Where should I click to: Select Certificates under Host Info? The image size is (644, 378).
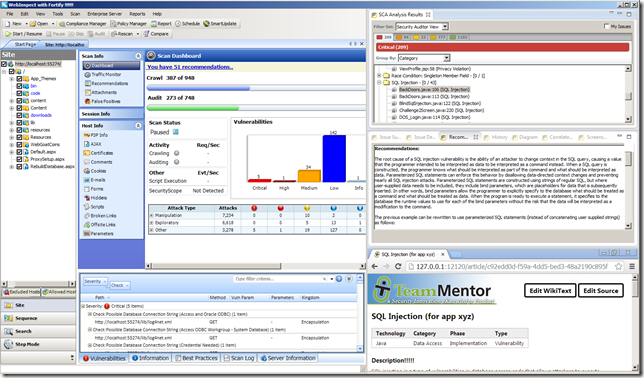pyautogui.click(x=98, y=153)
